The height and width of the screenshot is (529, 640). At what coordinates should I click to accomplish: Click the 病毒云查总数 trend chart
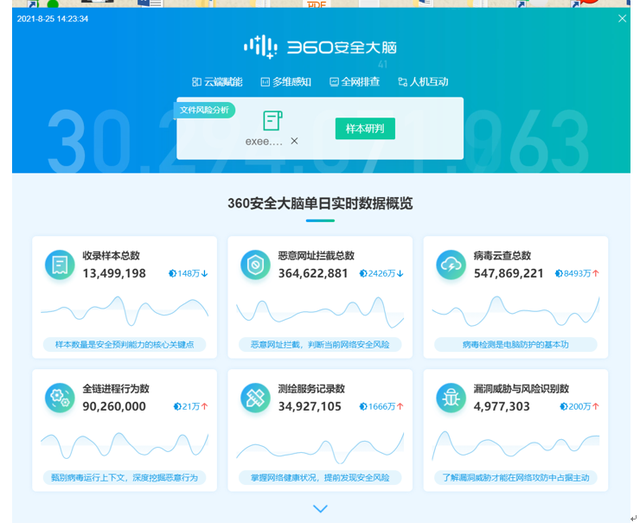click(x=516, y=311)
